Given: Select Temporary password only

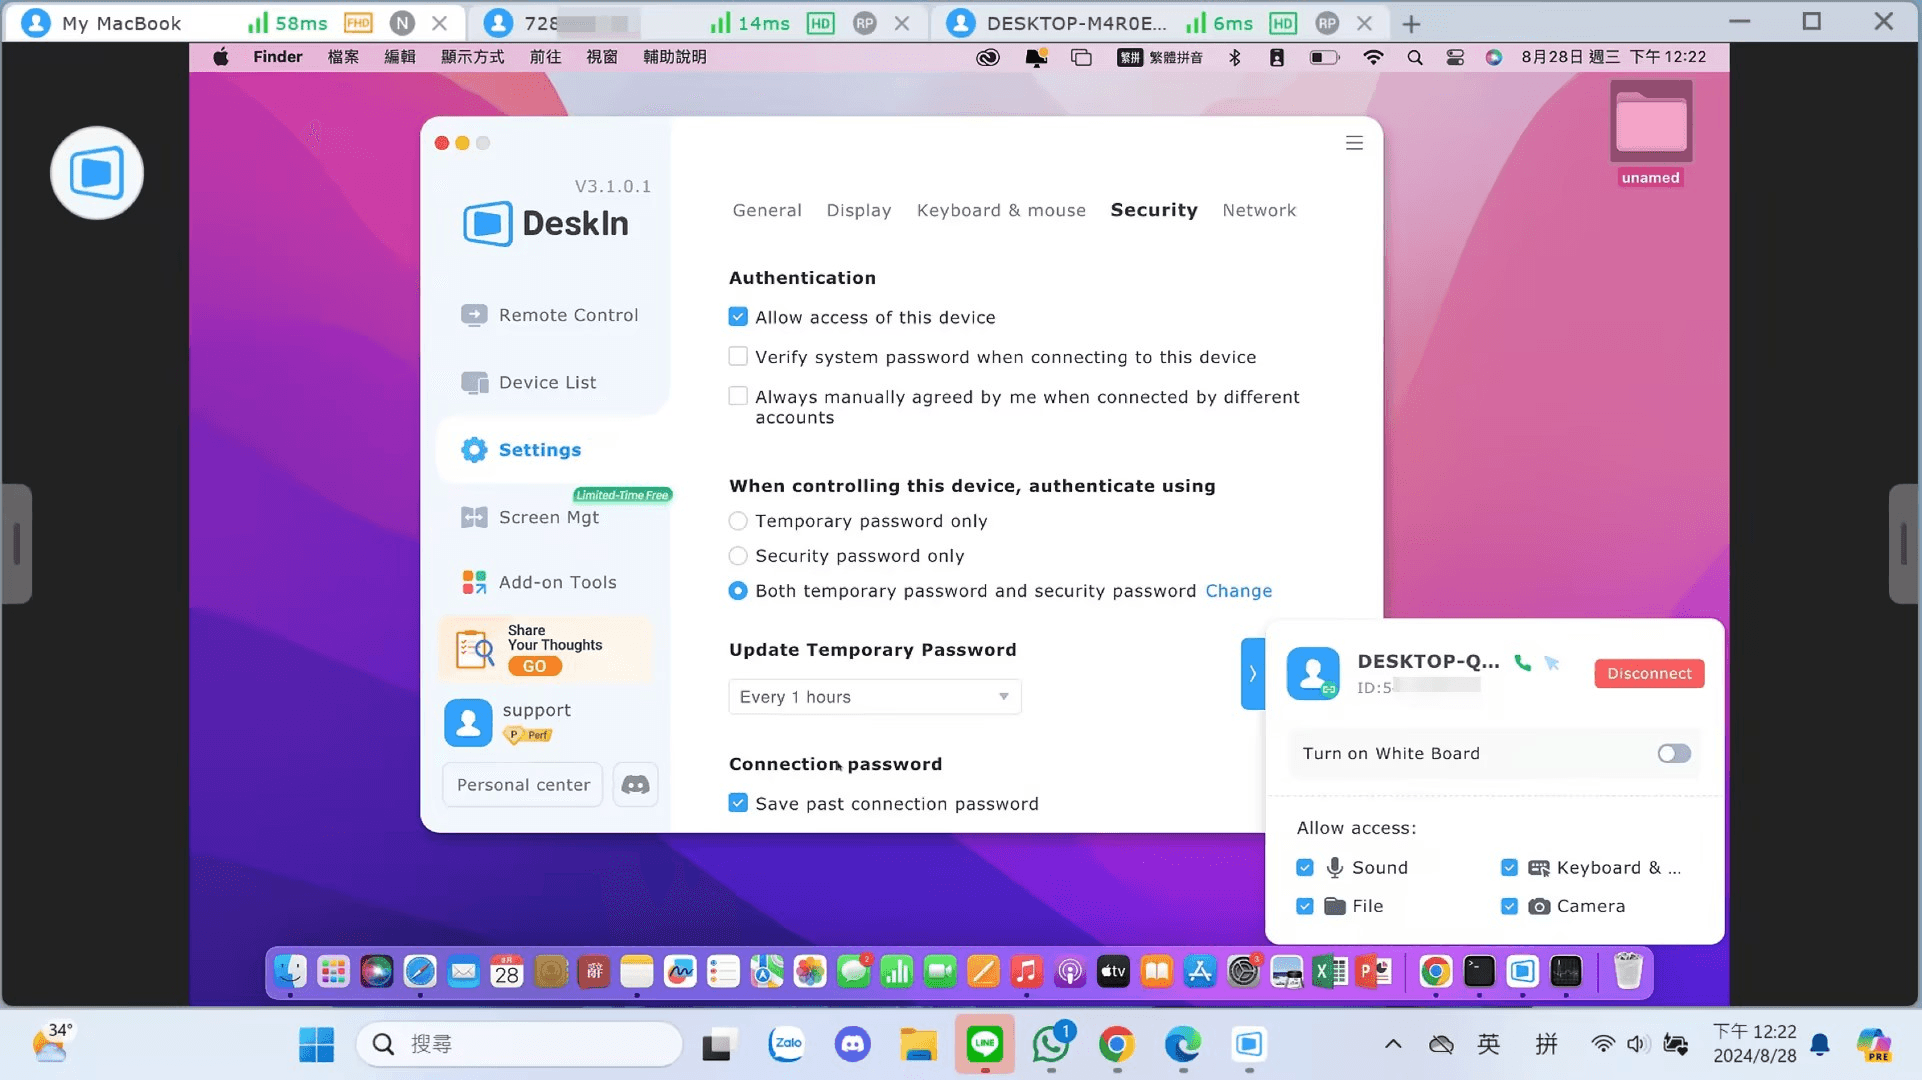Looking at the screenshot, I should click(738, 521).
